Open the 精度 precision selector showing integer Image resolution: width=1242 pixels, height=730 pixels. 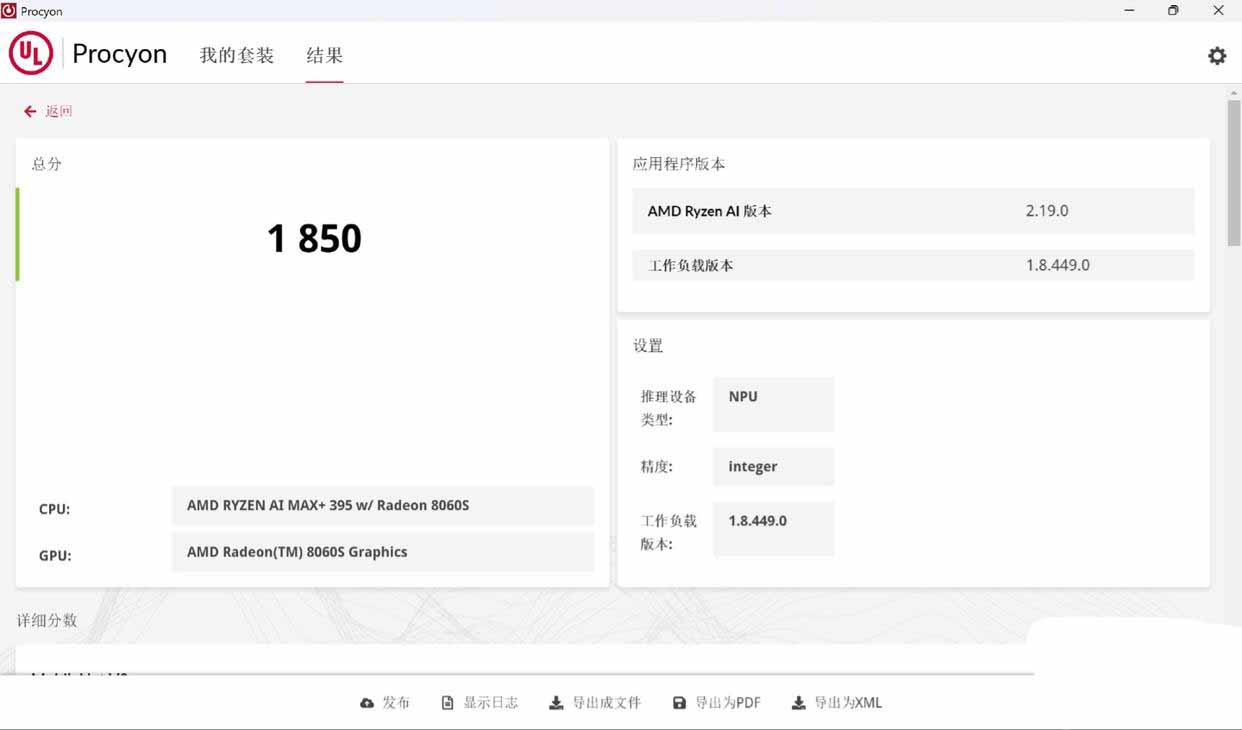(773, 466)
